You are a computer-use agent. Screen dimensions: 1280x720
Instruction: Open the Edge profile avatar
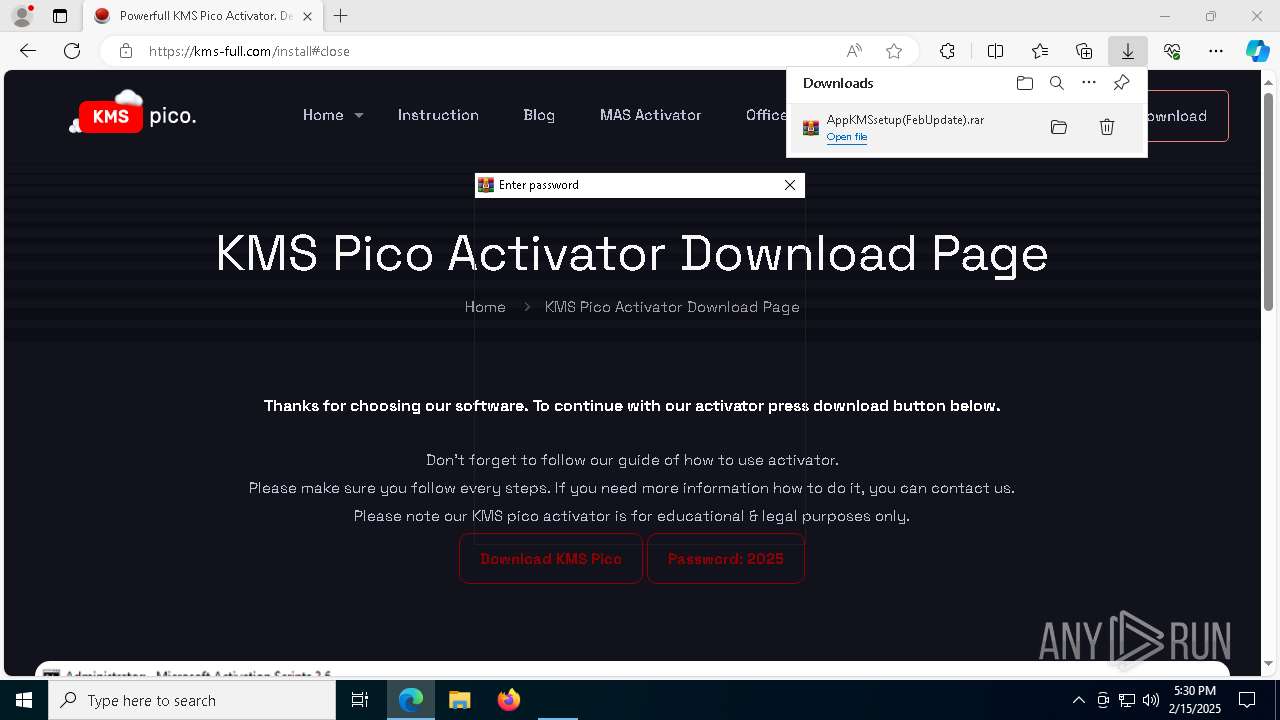pos(22,16)
